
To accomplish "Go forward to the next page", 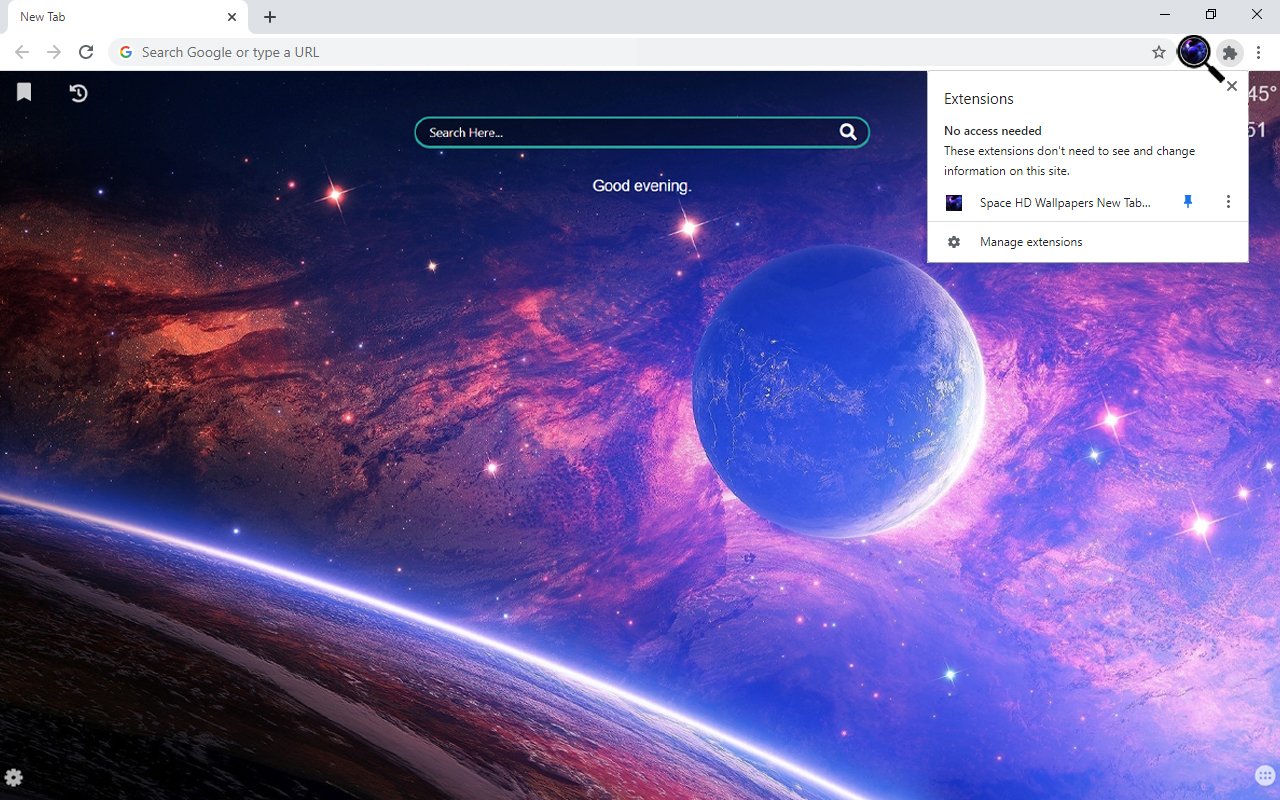I will pyautogui.click(x=54, y=52).
